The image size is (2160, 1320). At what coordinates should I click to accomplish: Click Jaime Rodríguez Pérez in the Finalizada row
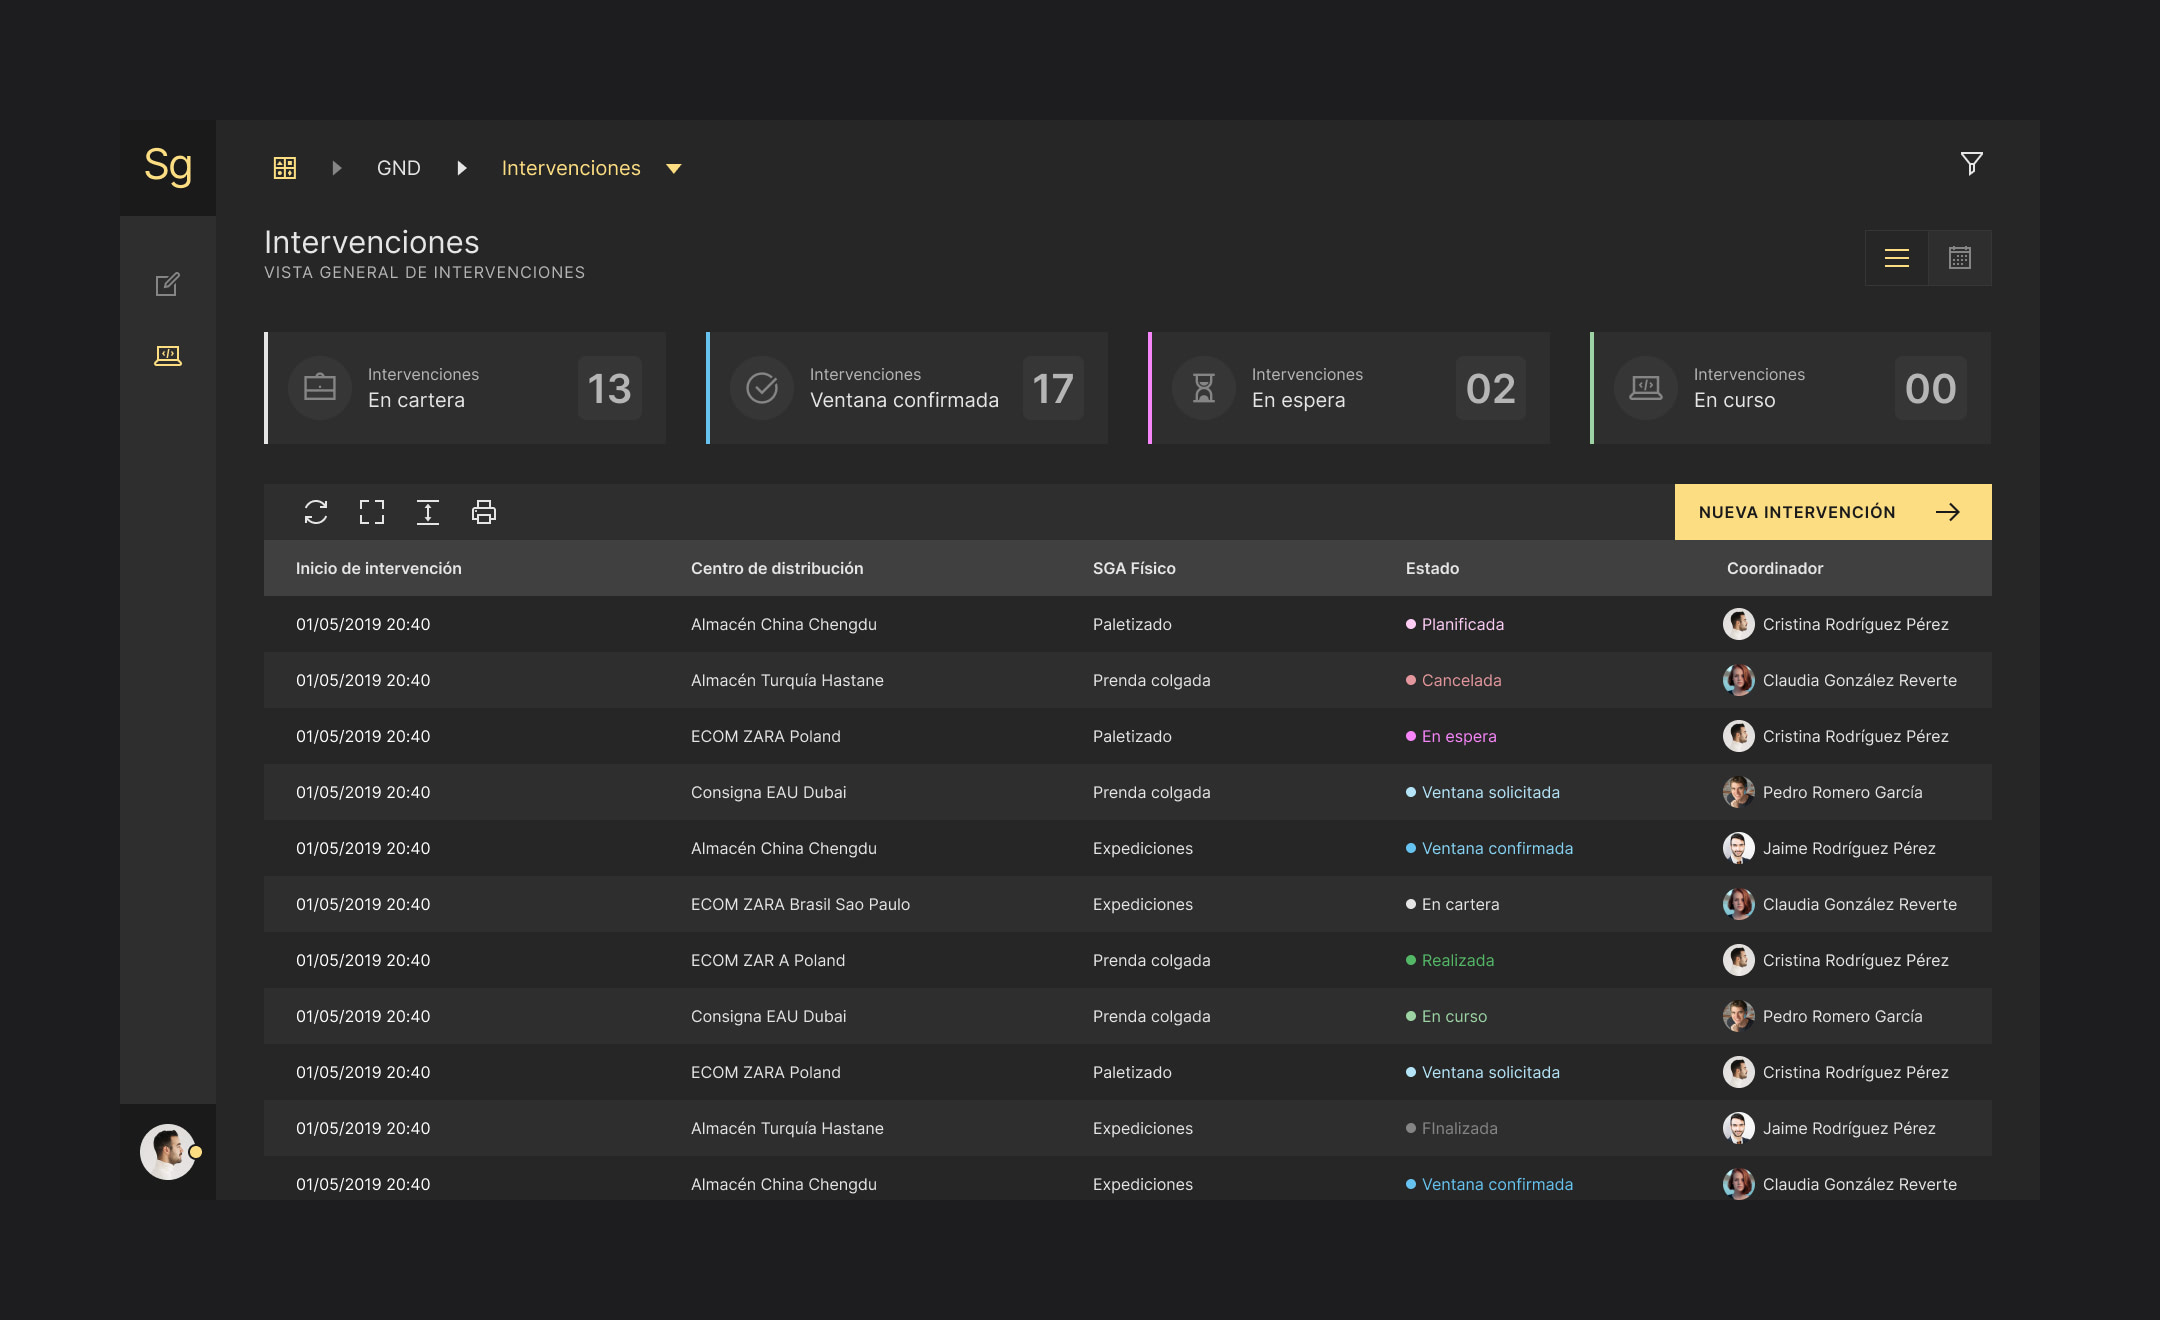pos(1849,1128)
